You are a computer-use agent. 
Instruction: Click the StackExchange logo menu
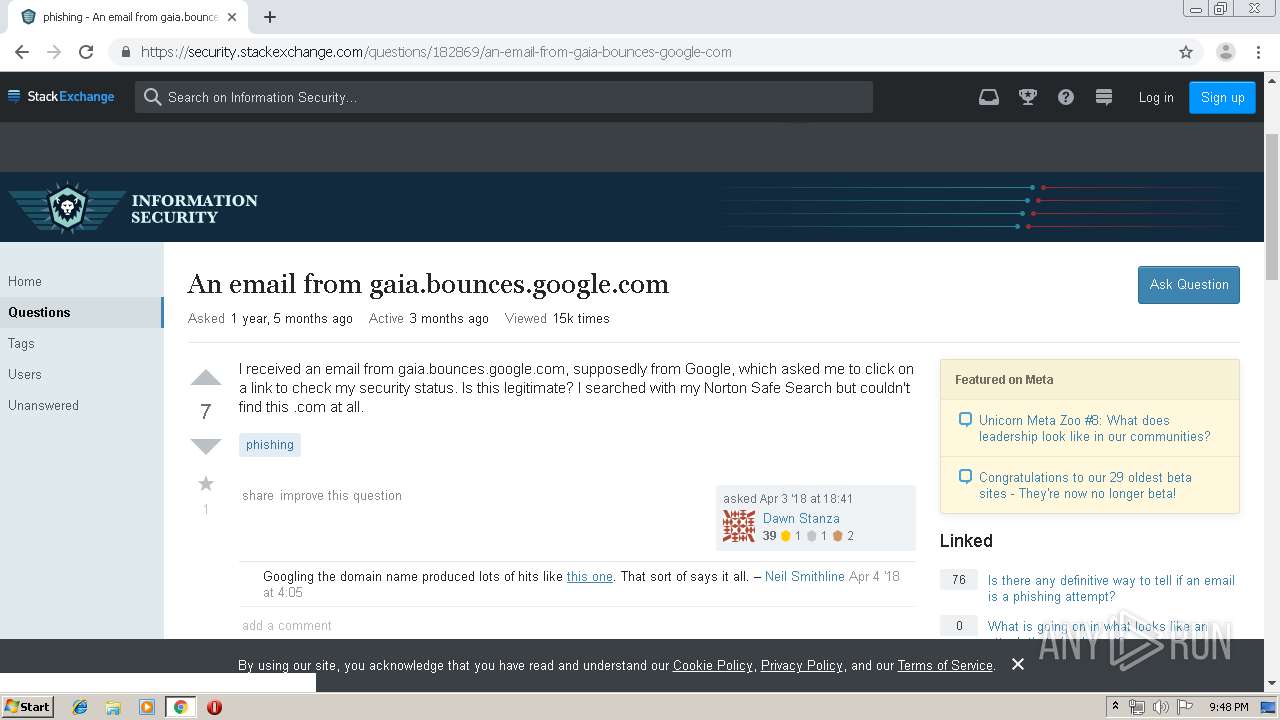[x=61, y=97]
